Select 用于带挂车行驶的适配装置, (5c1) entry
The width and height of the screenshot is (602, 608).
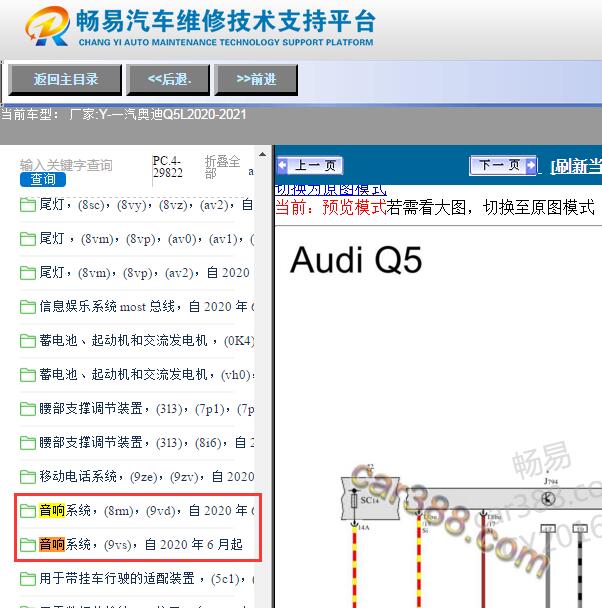[x=147, y=579]
